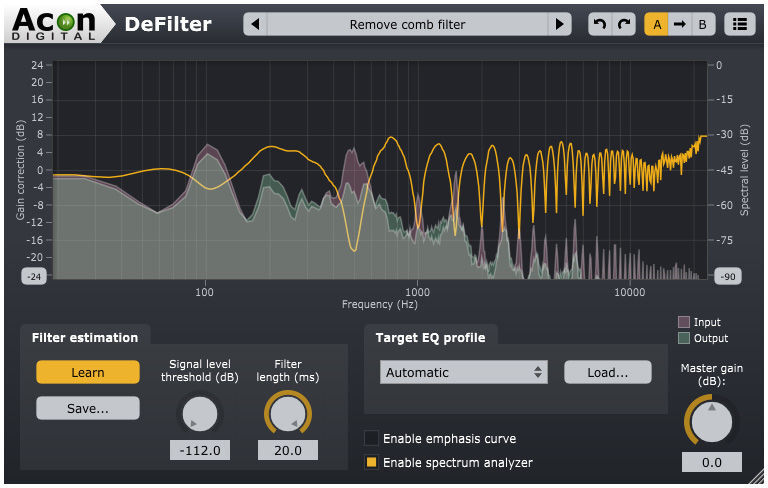Enable emphasis curve checkbox
Image resolution: width=768 pixels, height=488 pixels.
coord(371,438)
